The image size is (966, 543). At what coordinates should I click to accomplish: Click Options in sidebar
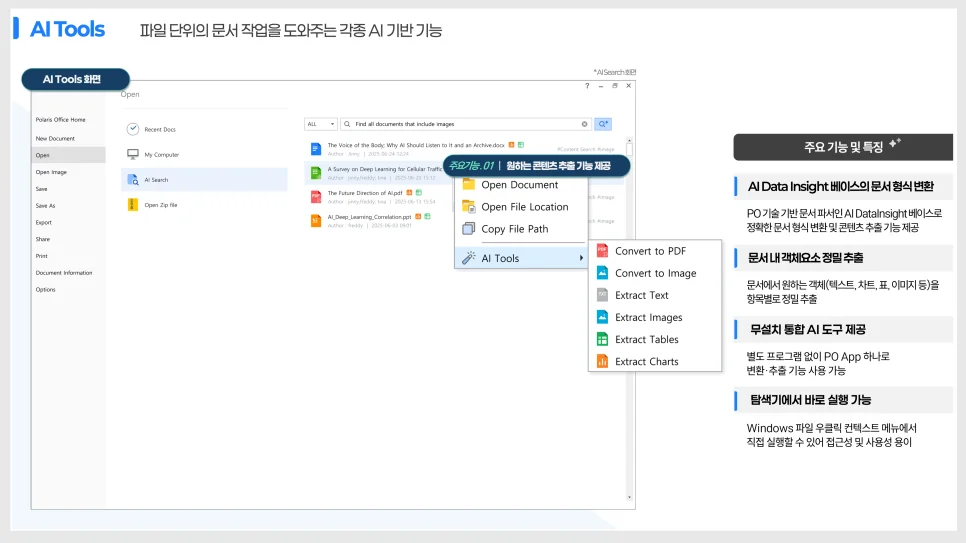[45, 289]
